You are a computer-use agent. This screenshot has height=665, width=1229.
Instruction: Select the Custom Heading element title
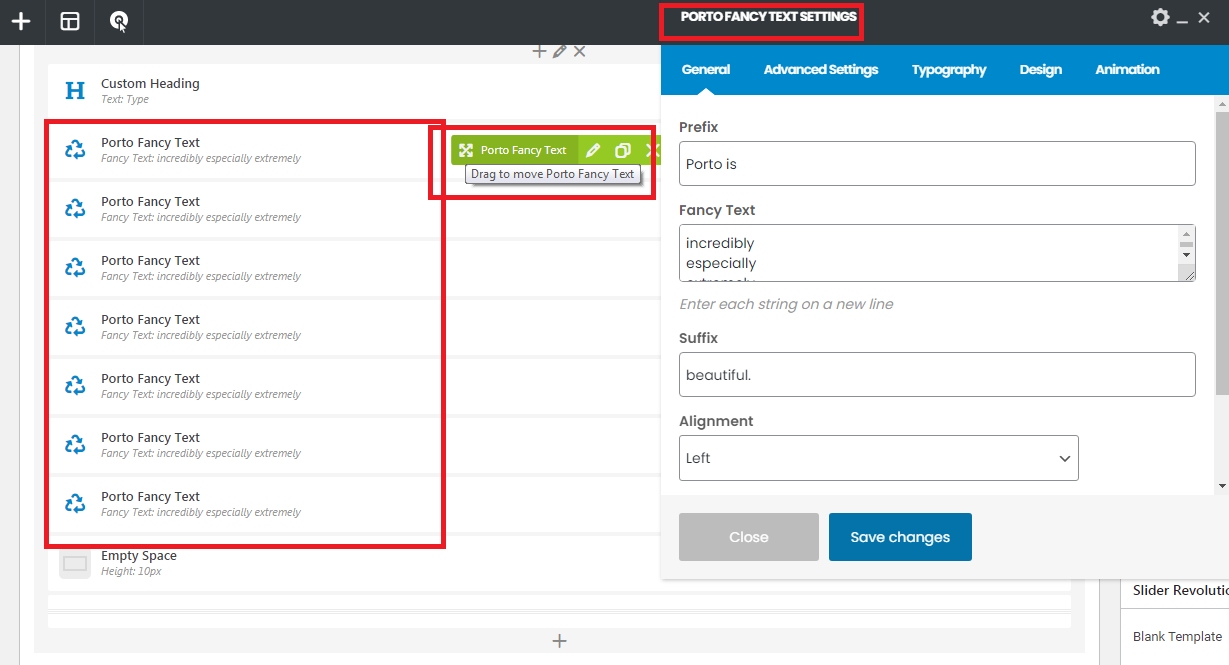(x=150, y=84)
